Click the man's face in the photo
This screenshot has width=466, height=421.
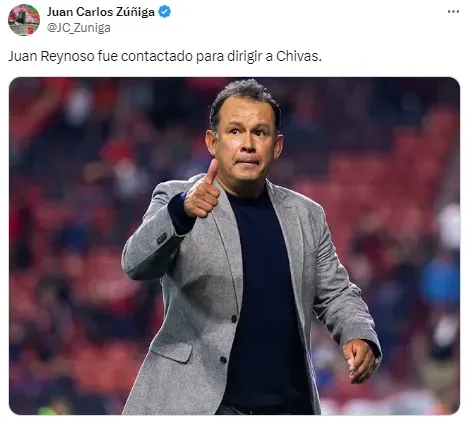pyautogui.click(x=245, y=142)
